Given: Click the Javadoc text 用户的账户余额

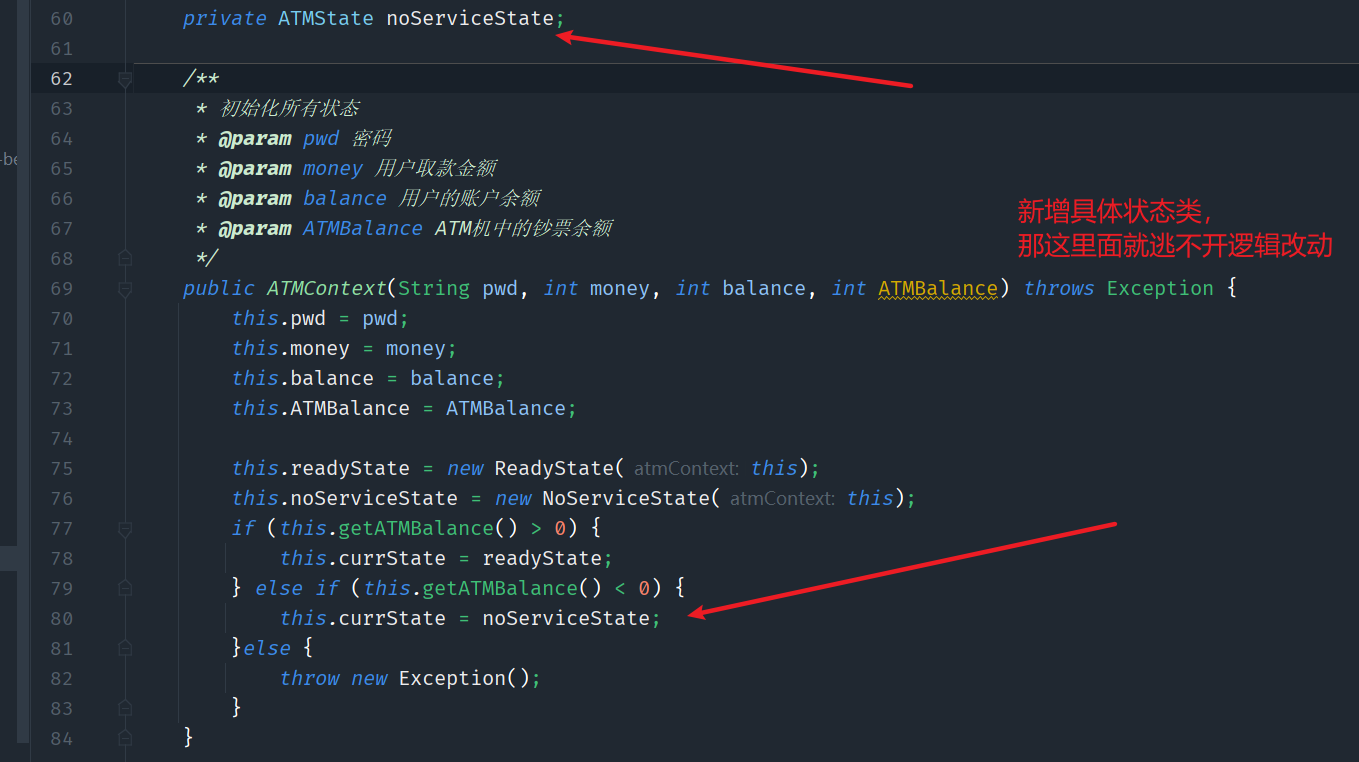Looking at the screenshot, I should pos(470,198).
